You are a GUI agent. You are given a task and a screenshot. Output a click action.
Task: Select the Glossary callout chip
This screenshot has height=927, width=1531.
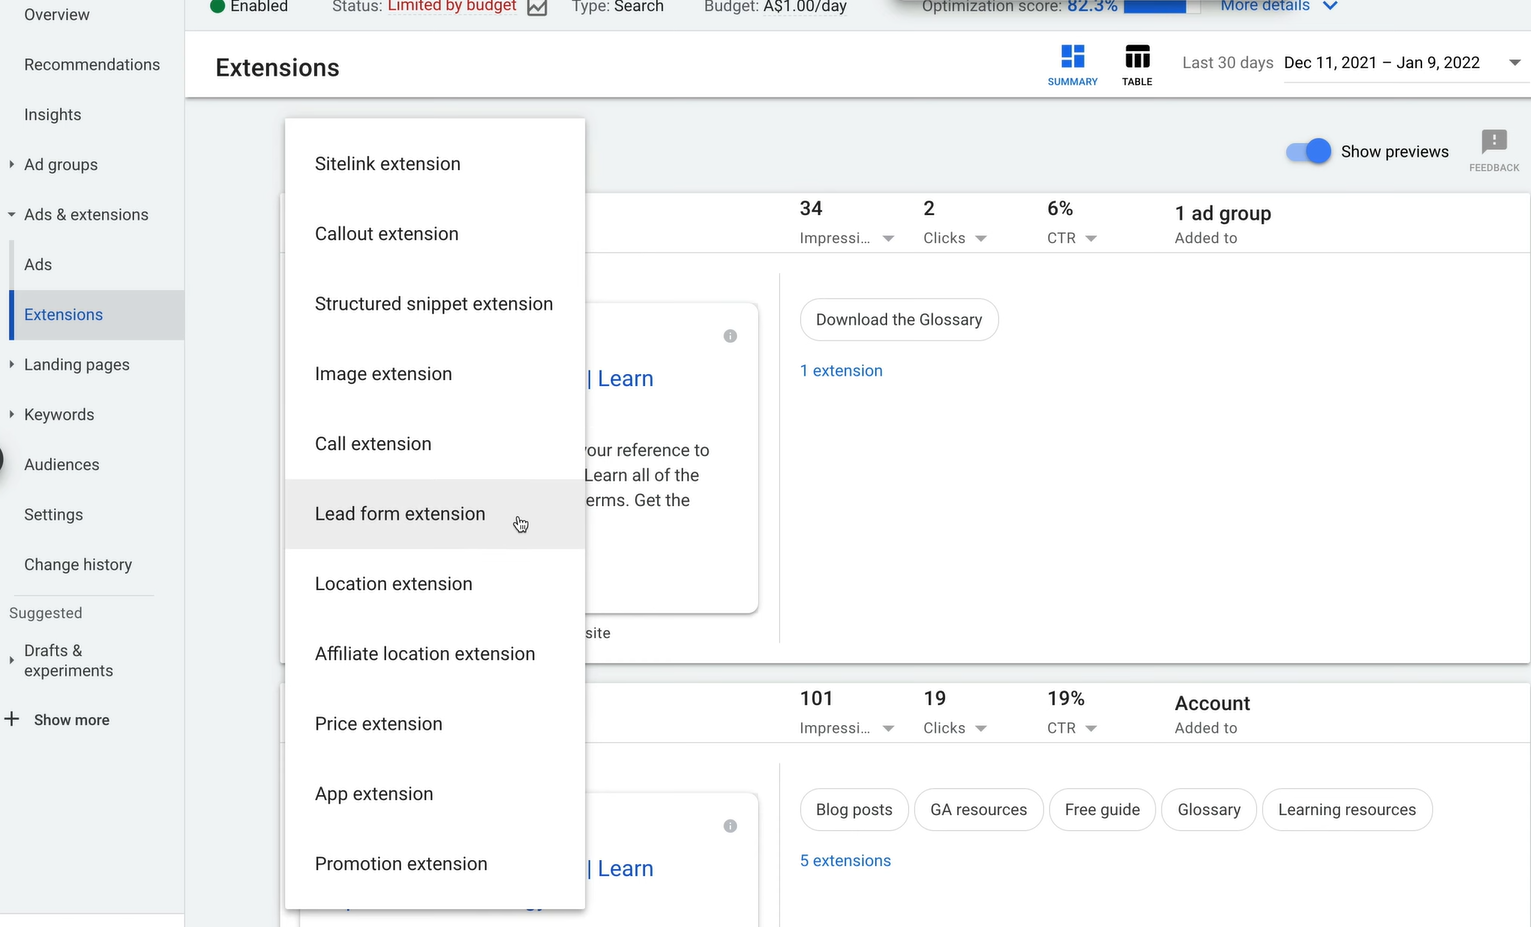[x=1208, y=809]
